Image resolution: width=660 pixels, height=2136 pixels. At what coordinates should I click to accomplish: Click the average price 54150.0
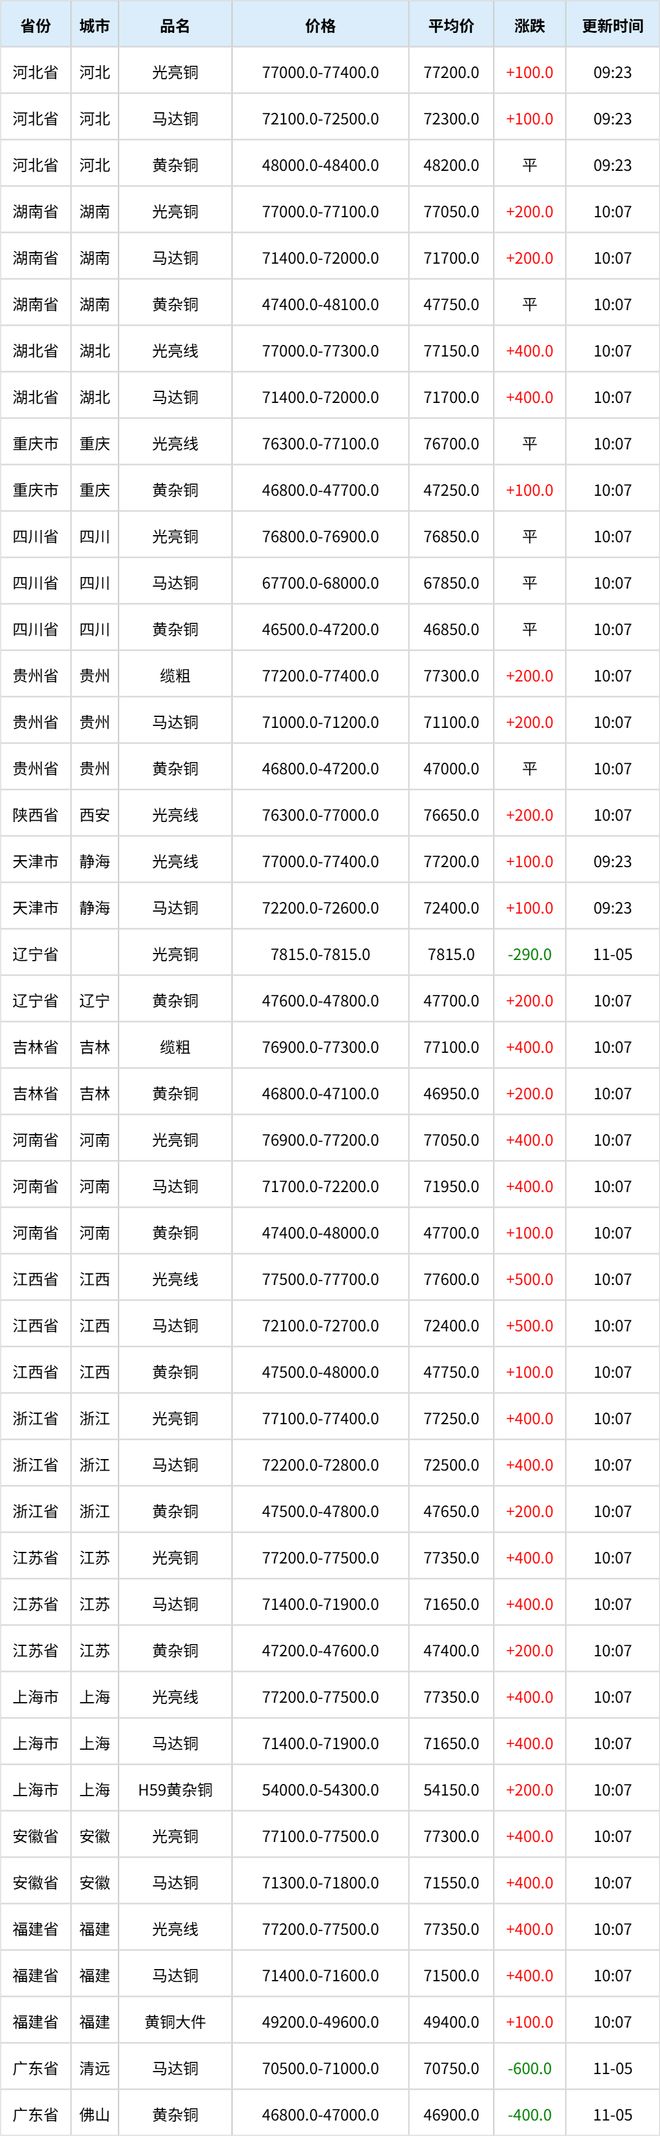pos(451,1790)
